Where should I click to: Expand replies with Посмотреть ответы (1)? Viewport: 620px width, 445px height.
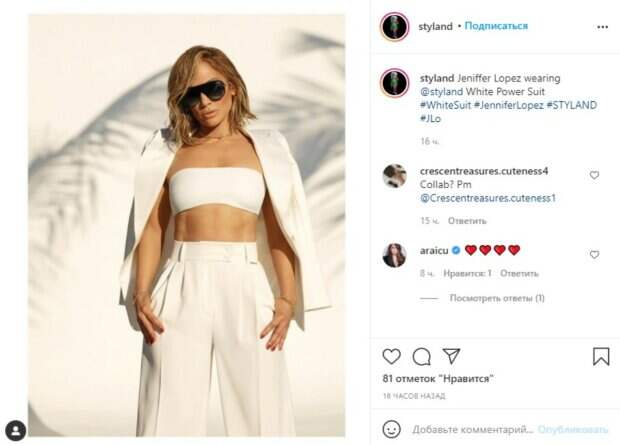[497, 298]
